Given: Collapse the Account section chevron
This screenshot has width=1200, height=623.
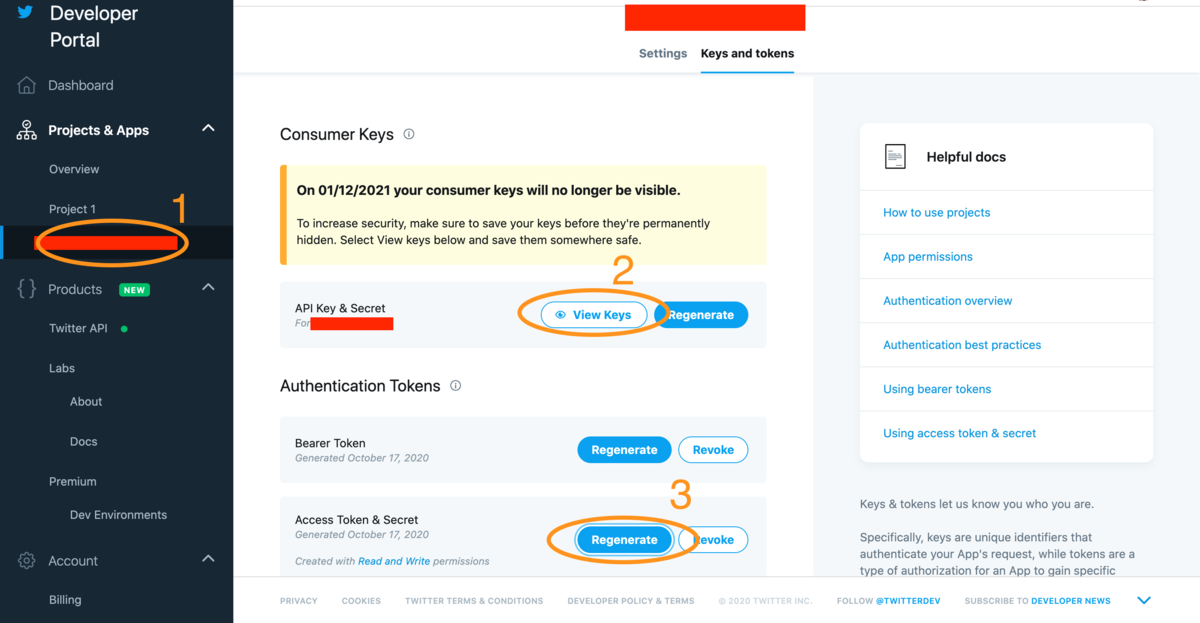Looking at the screenshot, I should tap(208, 559).
